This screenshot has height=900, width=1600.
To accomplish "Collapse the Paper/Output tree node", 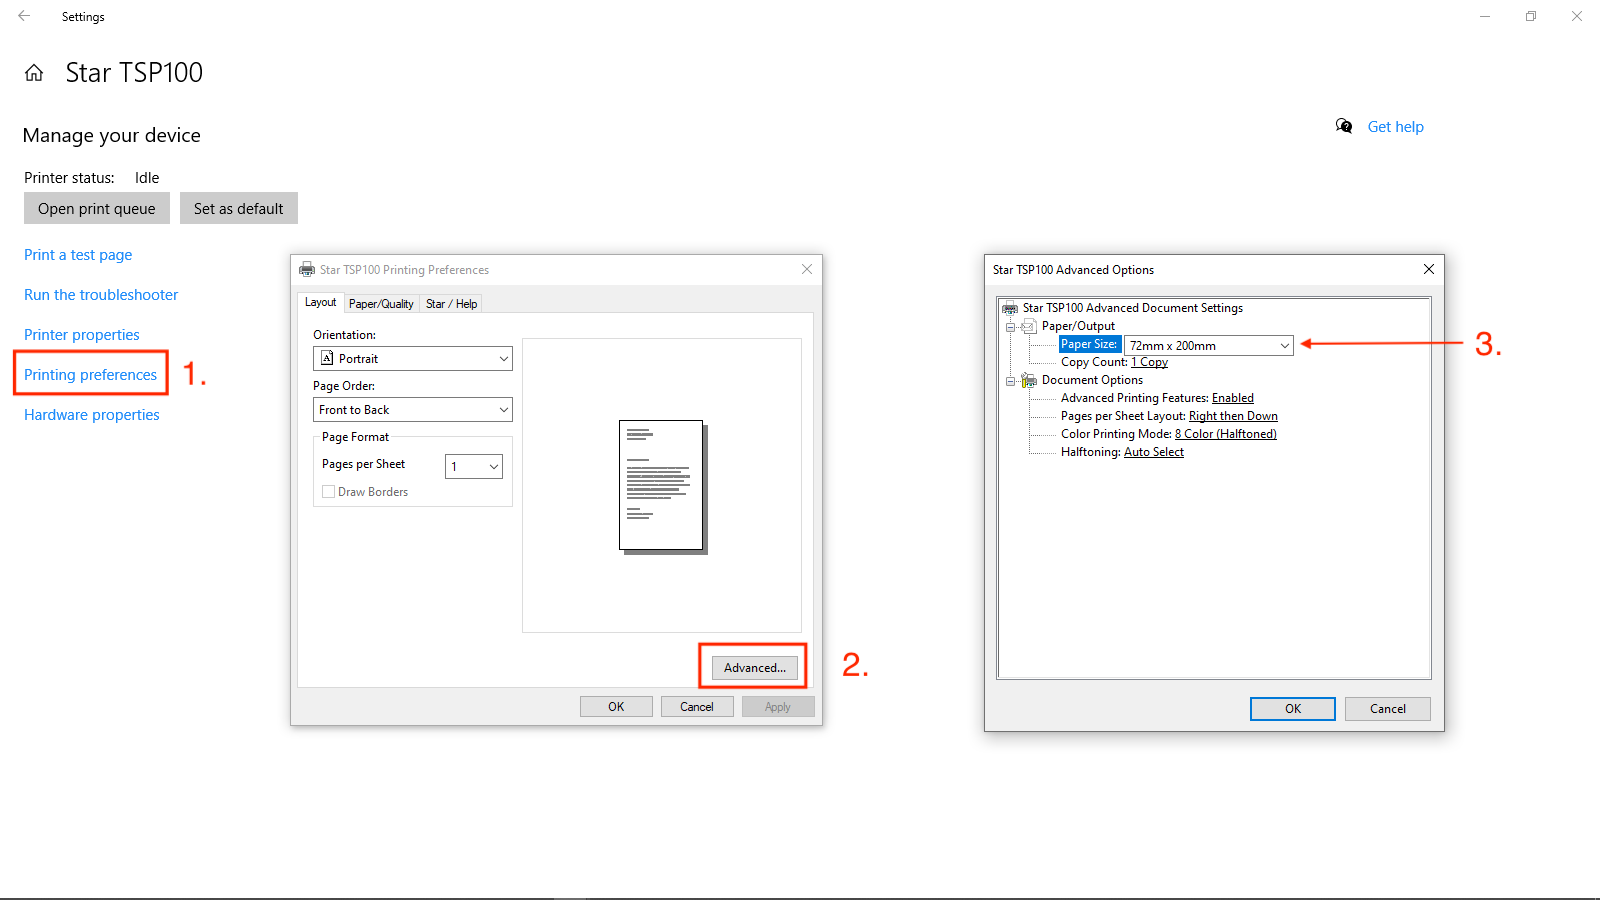I will (x=1010, y=327).
